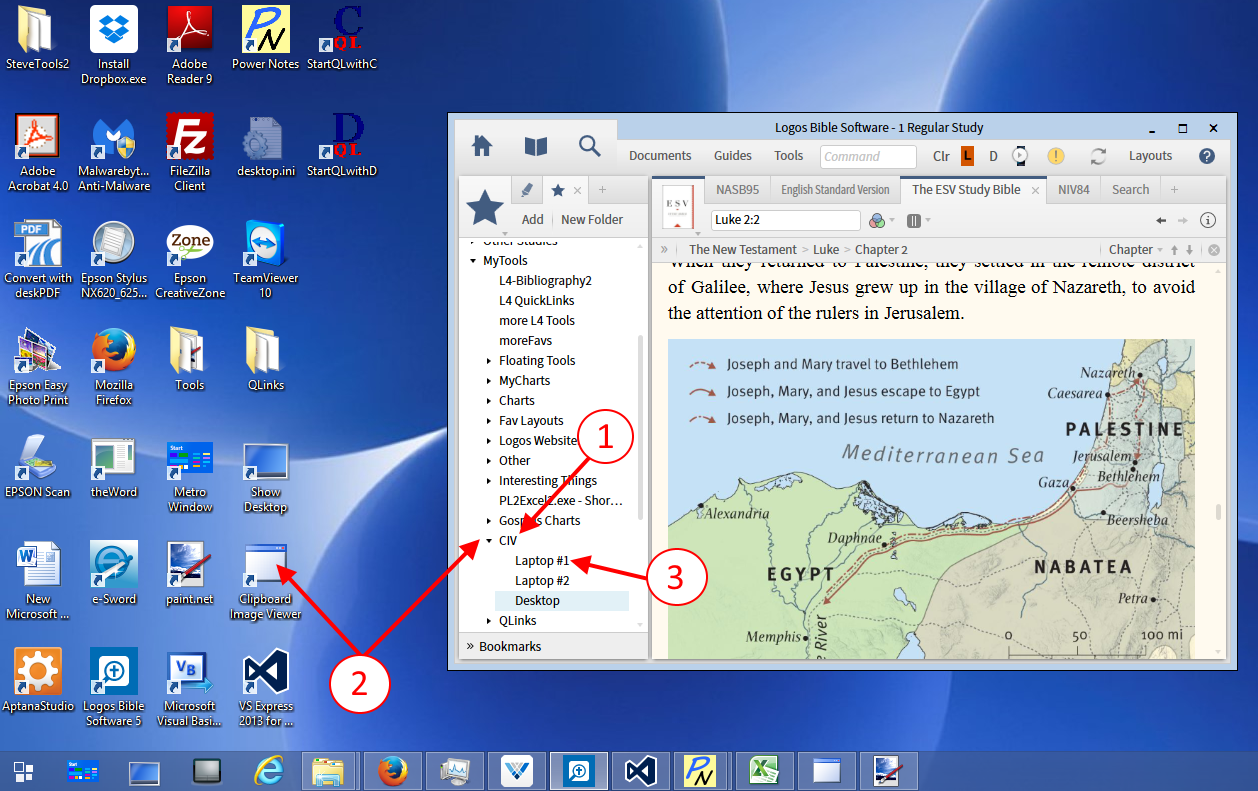Open Clipboard Image Viewer desktop icon
Image resolution: width=1258 pixels, height=791 pixels.
point(266,581)
